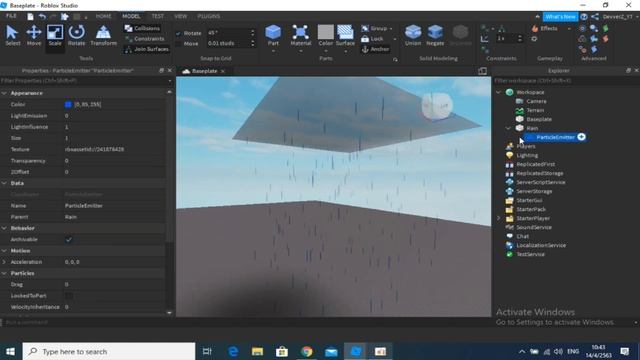Add child object to ParticleEmitter
The height and width of the screenshot is (360, 640).
tap(582, 137)
